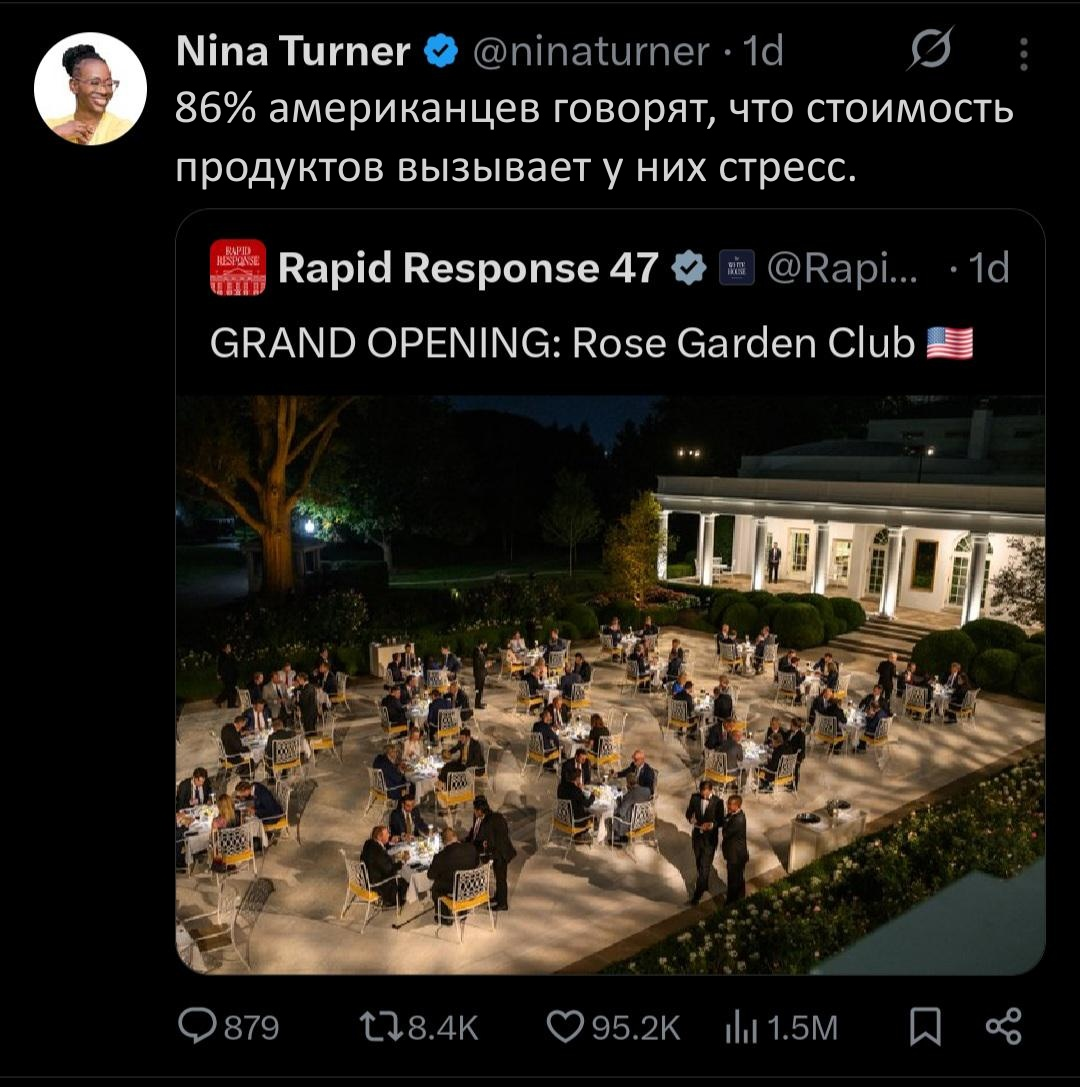The height and width of the screenshot is (1087, 1080).
Task: Open the truncated @Rapi... handle
Action: pyautogui.click(x=842, y=269)
